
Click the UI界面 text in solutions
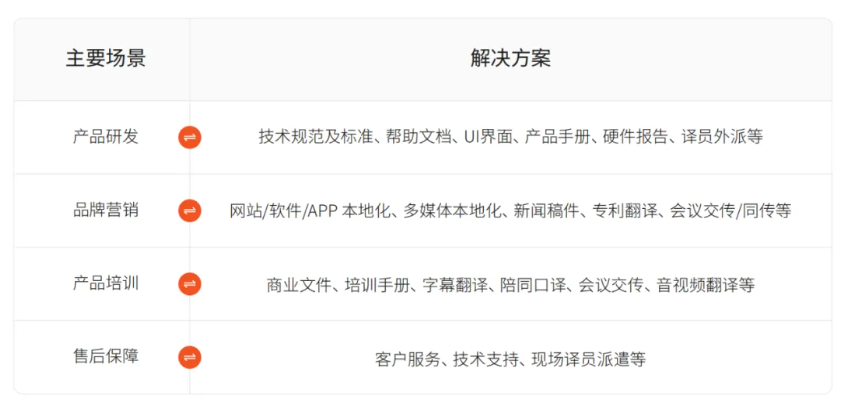488,137
